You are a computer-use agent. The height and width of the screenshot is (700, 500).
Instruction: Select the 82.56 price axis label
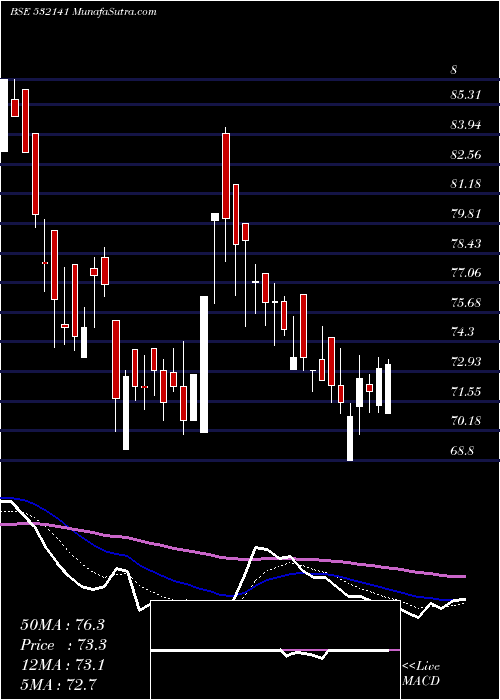point(467,154)
